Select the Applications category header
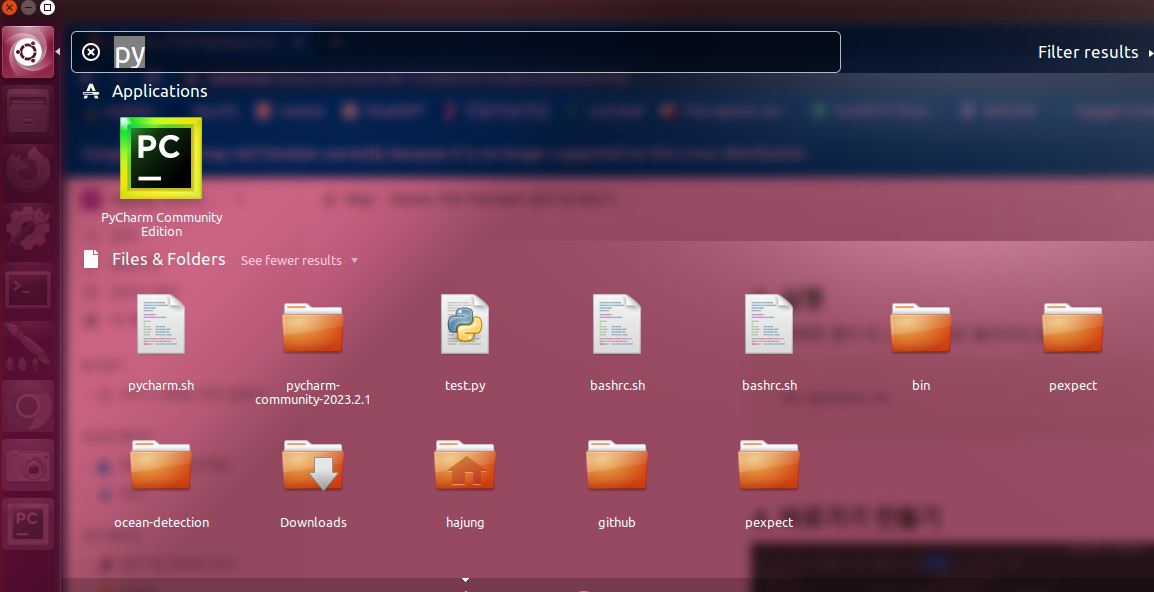The image size is (1154, 592). pyautogui.click(x=146, y=91)
